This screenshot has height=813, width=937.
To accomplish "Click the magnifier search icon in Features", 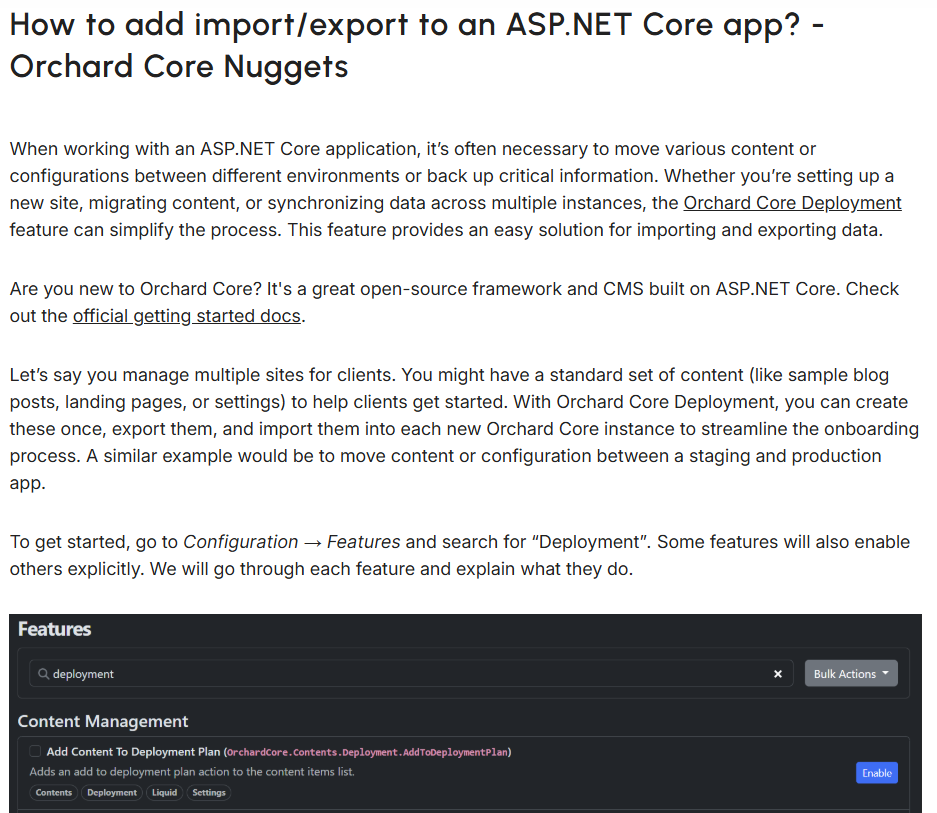I will pos(43,674).
